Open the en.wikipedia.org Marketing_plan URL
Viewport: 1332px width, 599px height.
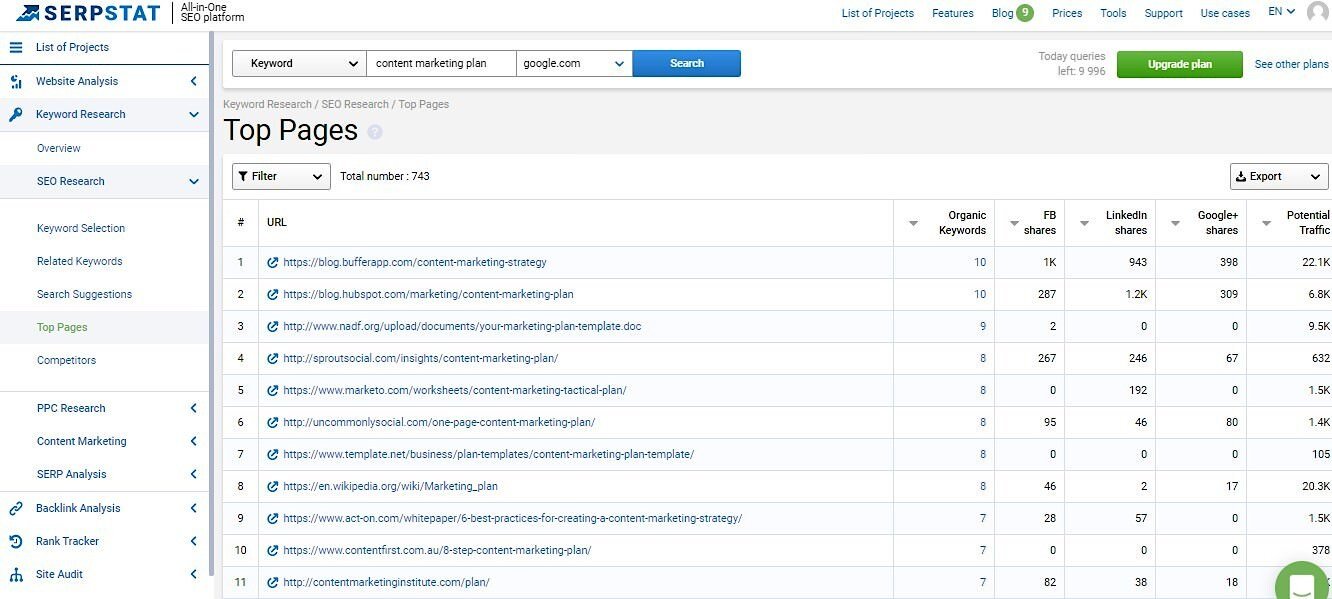point(390,486)
